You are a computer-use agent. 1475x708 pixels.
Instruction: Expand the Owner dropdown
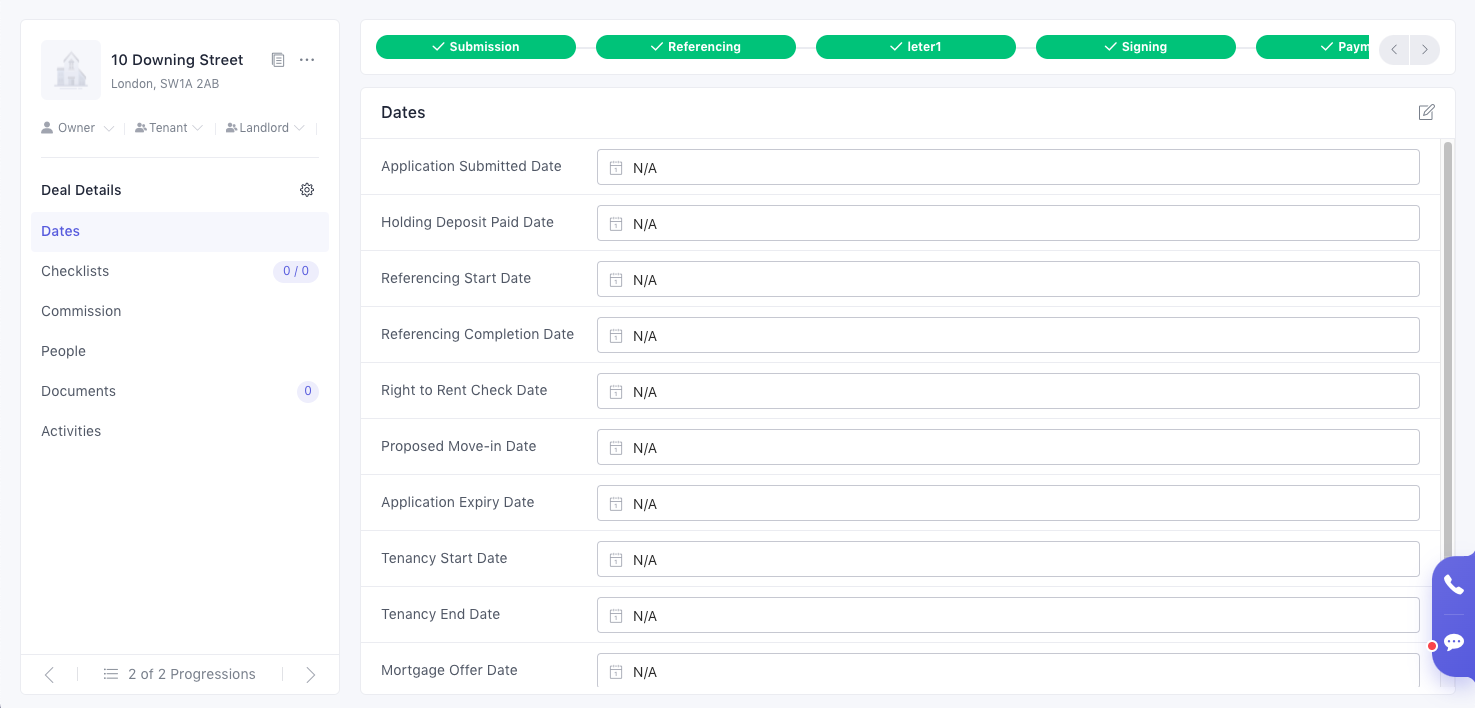(x=78, y=128)
